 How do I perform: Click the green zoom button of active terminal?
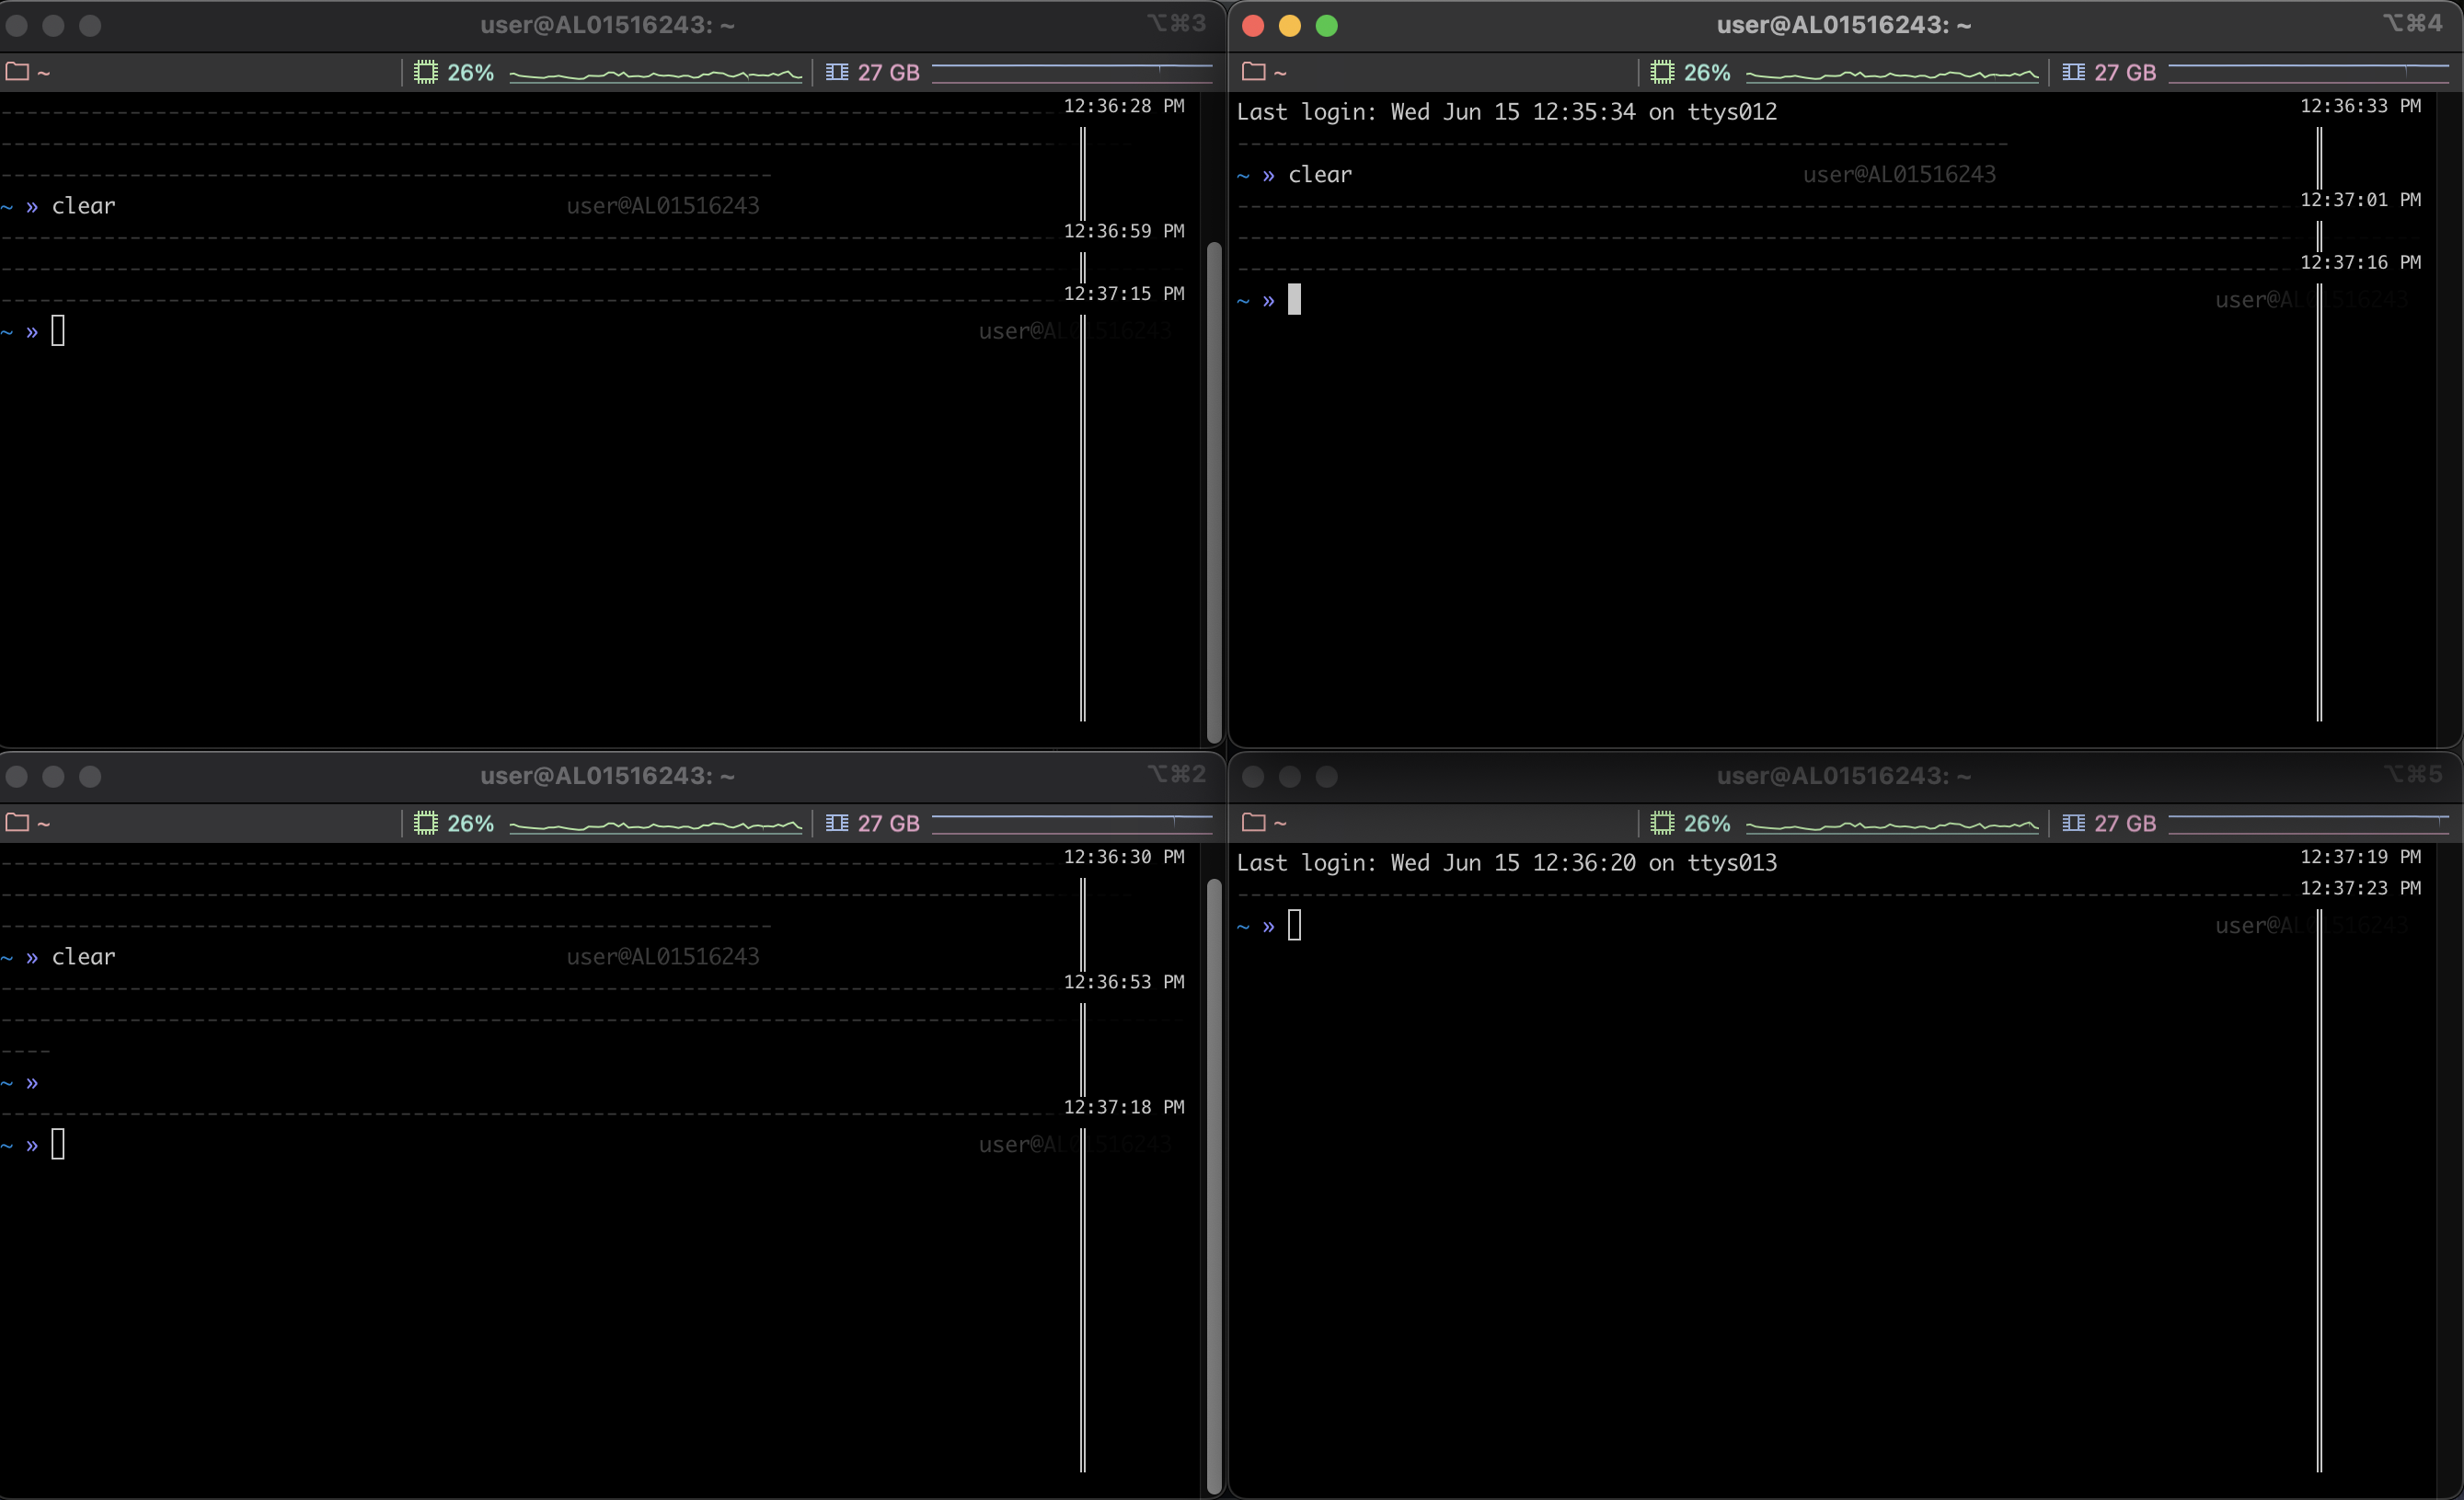click(1327, 26)
